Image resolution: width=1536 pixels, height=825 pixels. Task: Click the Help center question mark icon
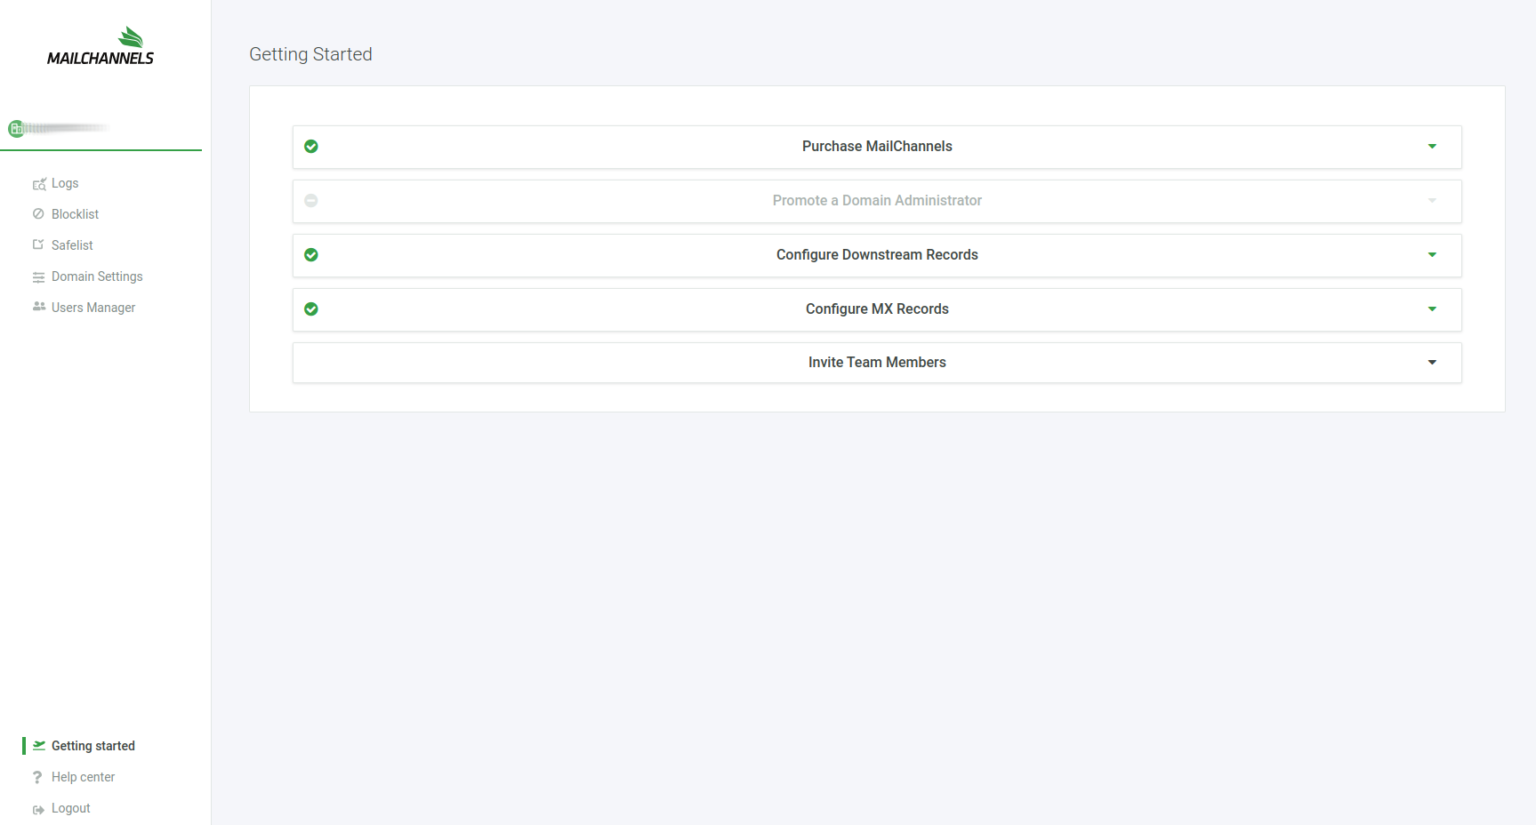coord(37,777)
